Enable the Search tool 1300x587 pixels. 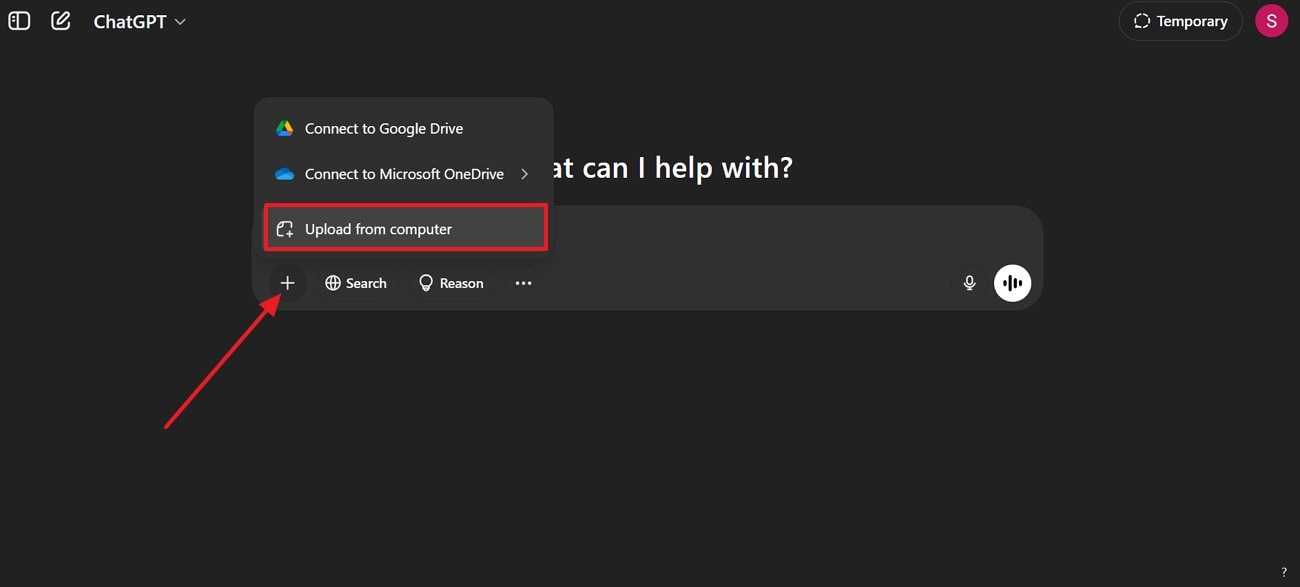point(356,282)
